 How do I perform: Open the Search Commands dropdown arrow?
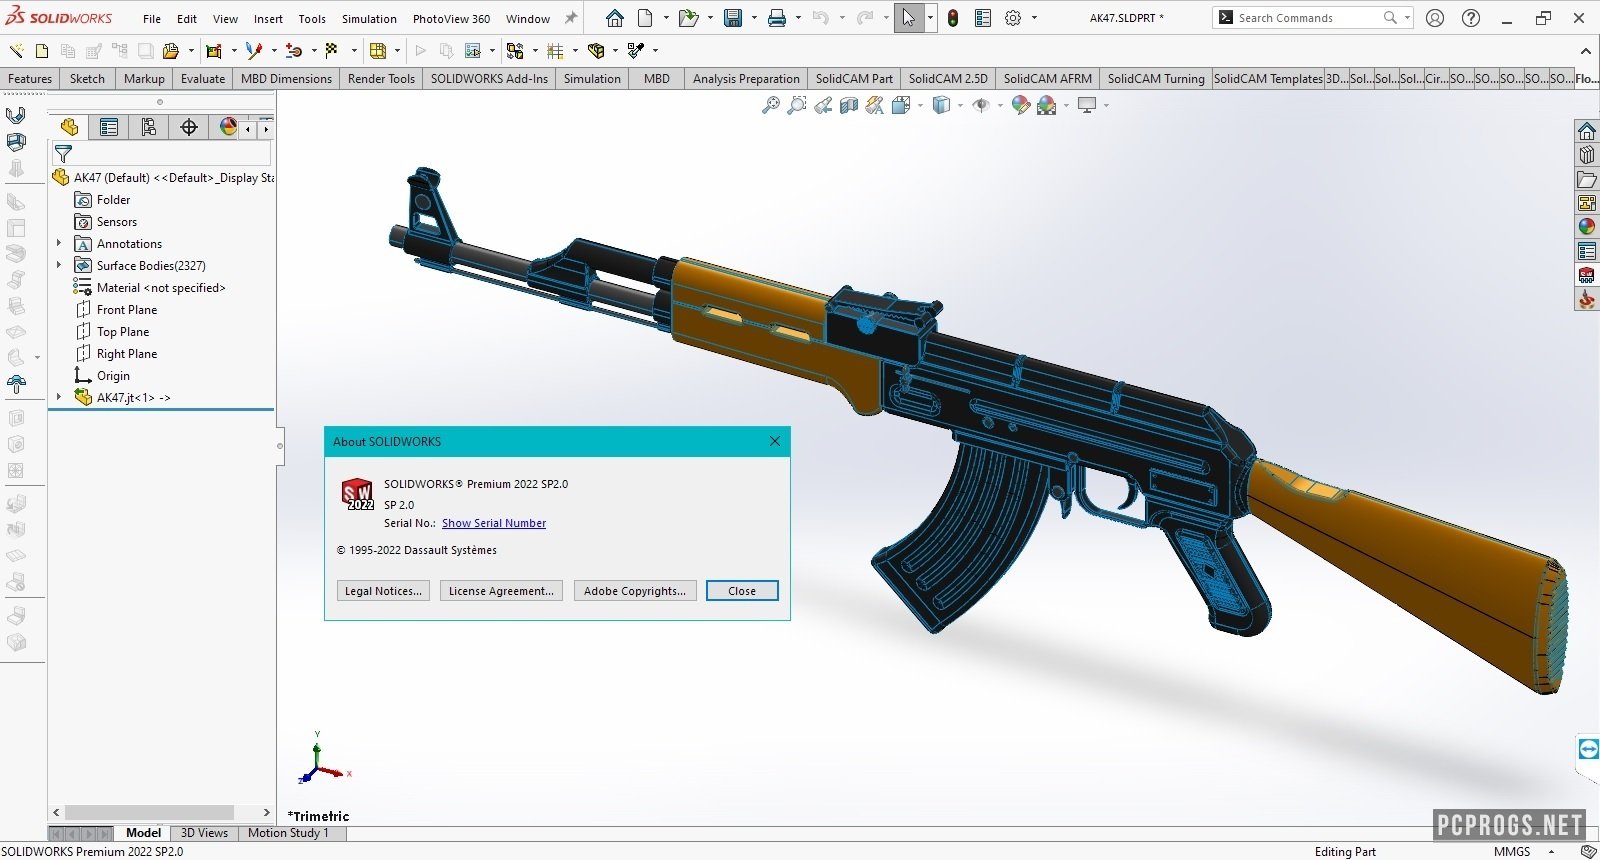point(1408,18)
